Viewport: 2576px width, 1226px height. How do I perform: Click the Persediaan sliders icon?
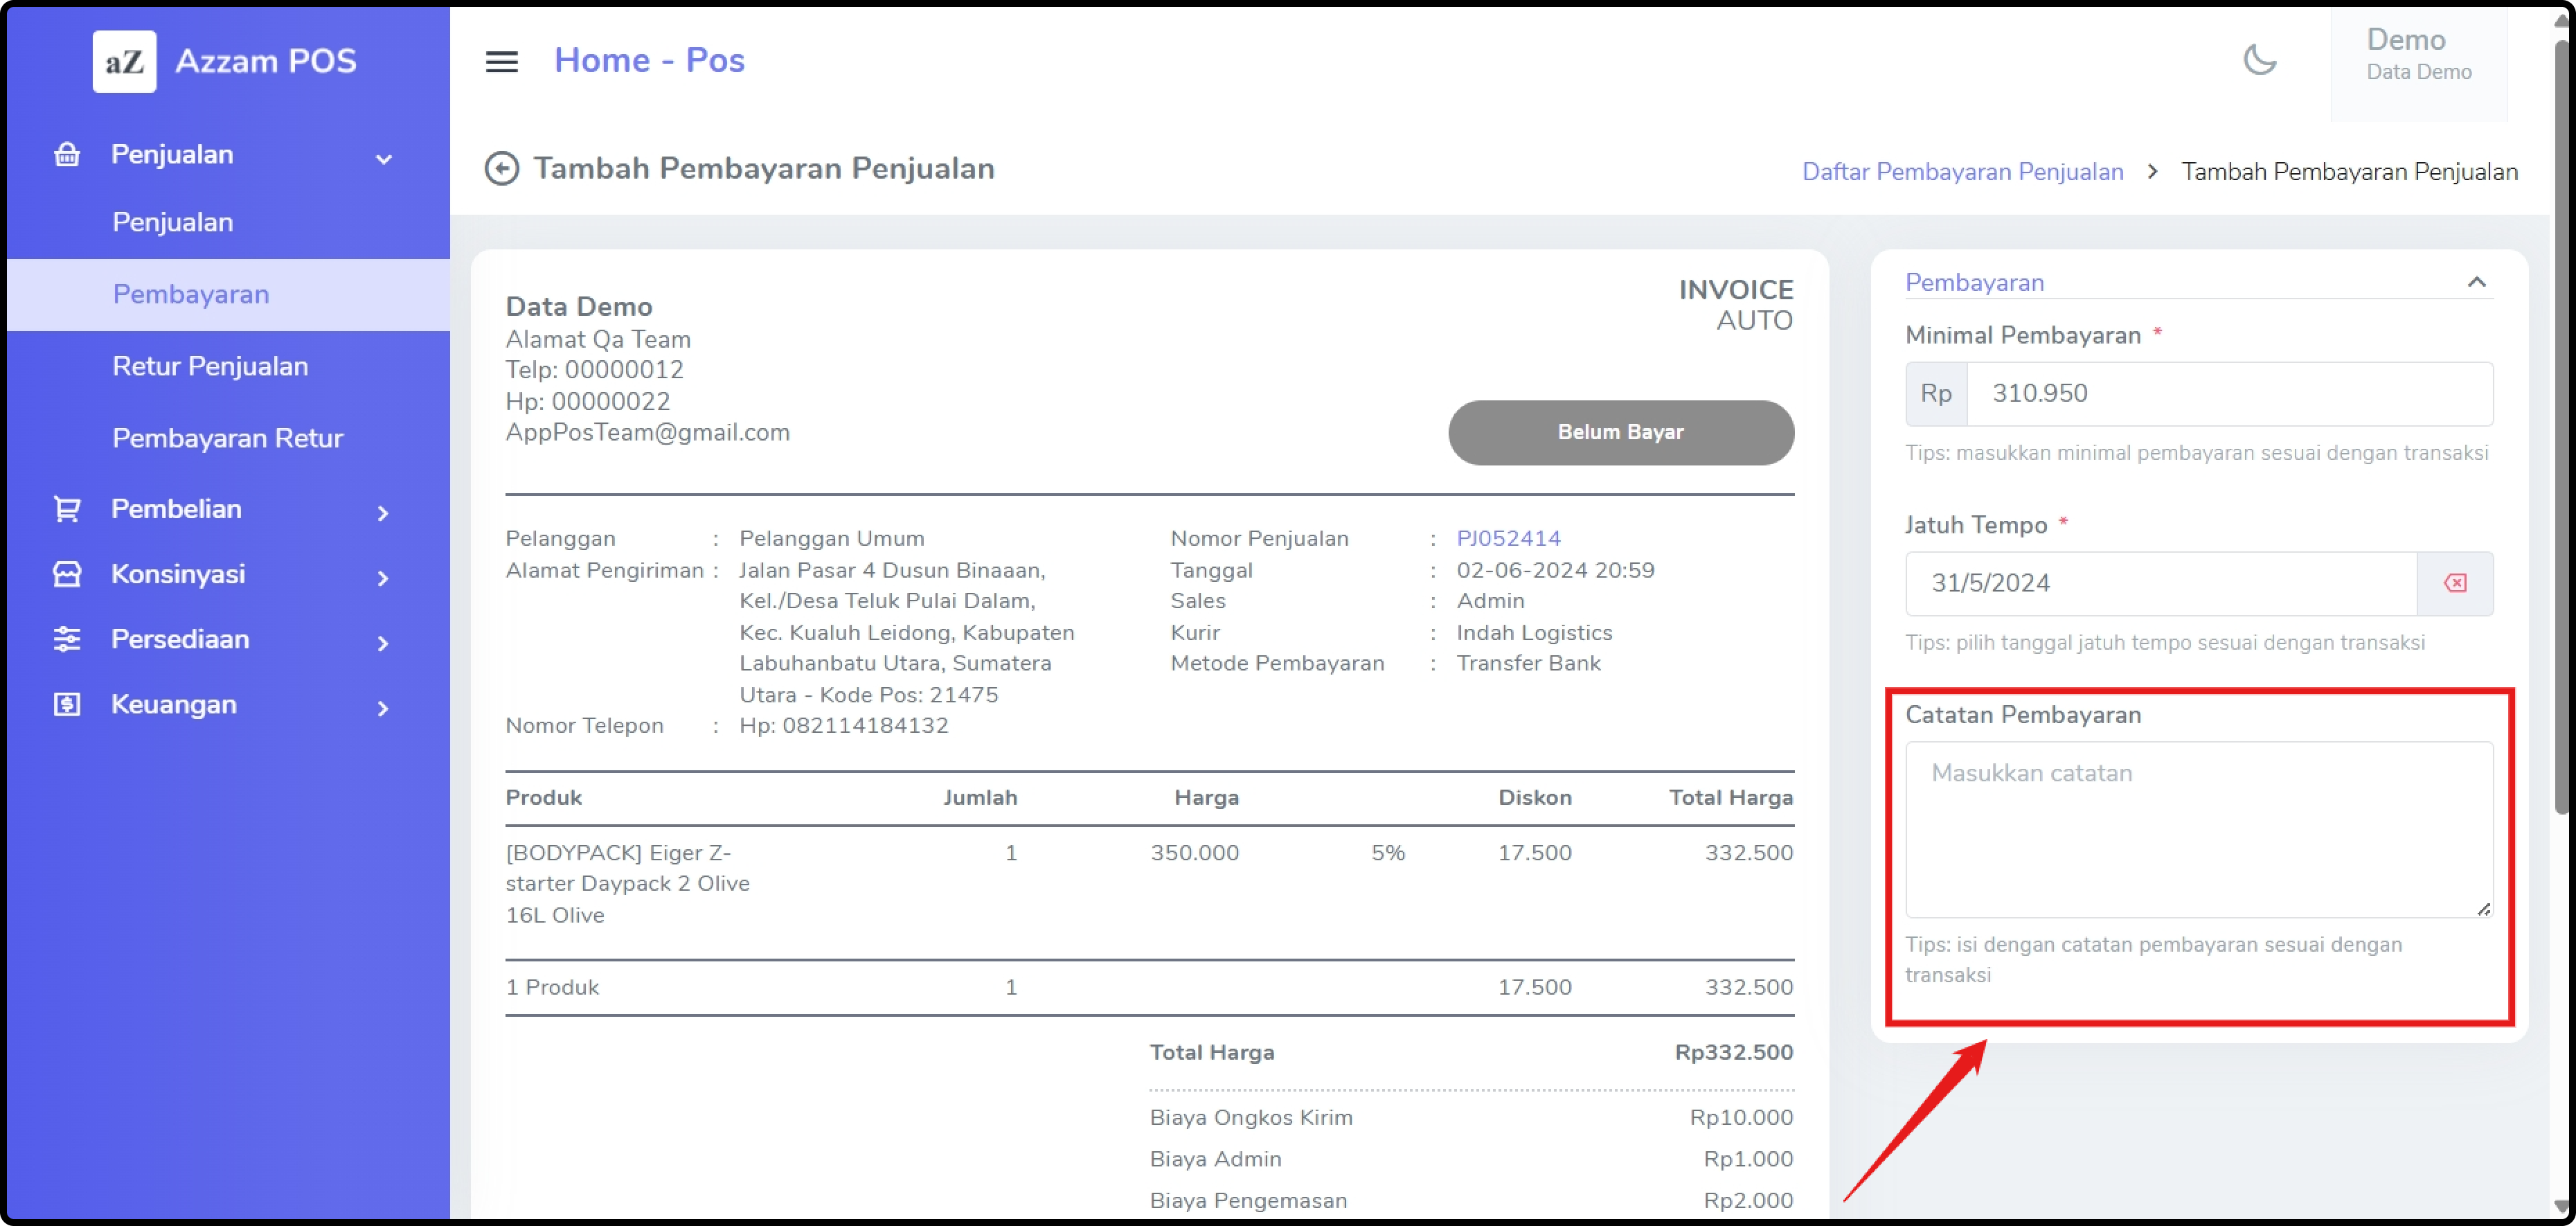click(x=67, y=639)
